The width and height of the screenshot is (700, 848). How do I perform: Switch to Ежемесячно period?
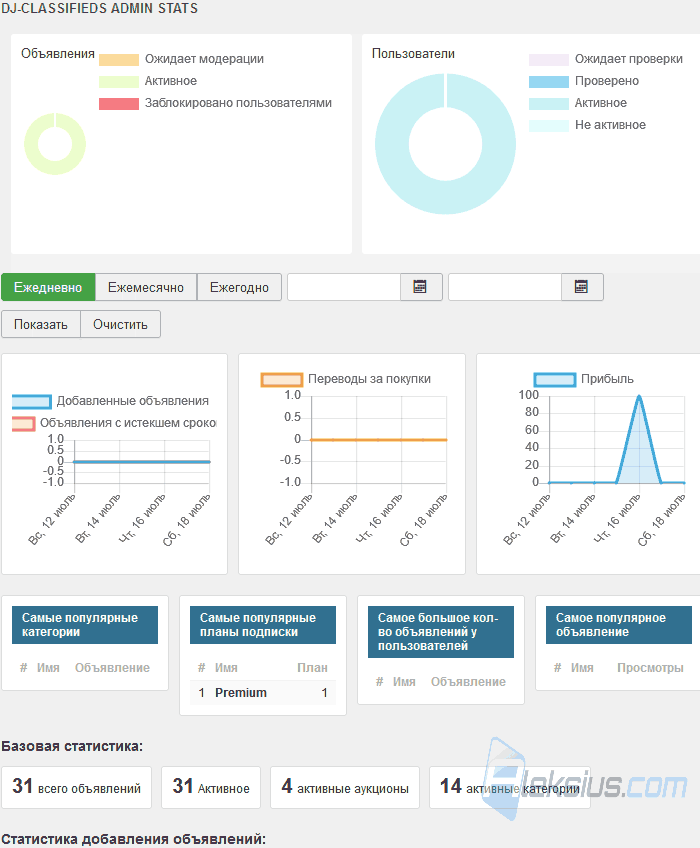(146, 287)
